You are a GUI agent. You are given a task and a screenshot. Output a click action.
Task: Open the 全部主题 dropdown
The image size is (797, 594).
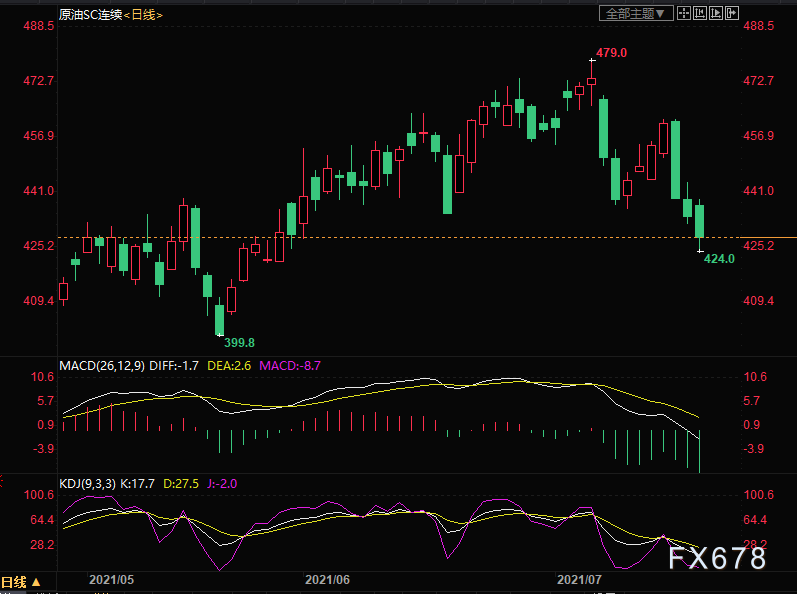tap(636, 13)
